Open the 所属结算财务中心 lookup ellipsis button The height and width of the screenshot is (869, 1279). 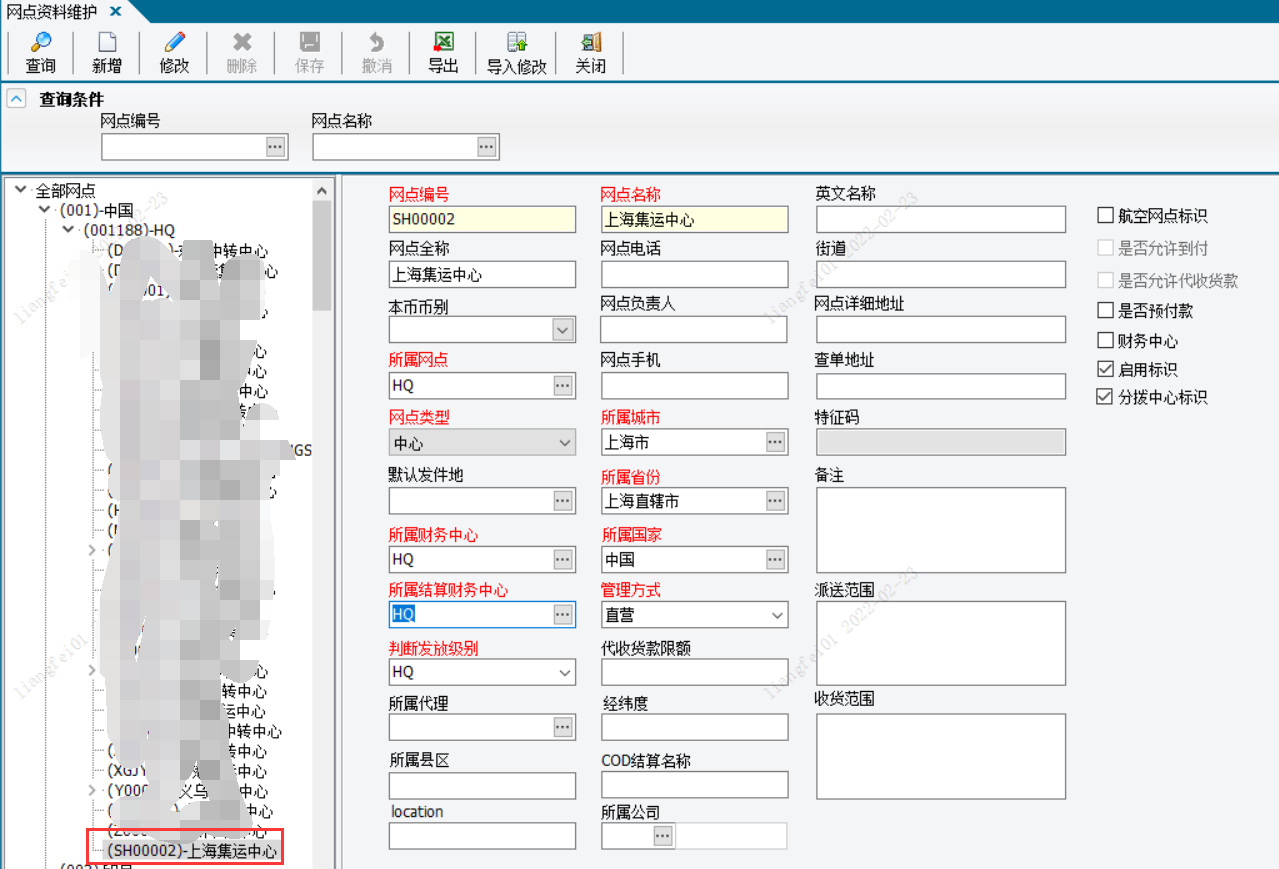pyautogui.click(x=563, y=614)
